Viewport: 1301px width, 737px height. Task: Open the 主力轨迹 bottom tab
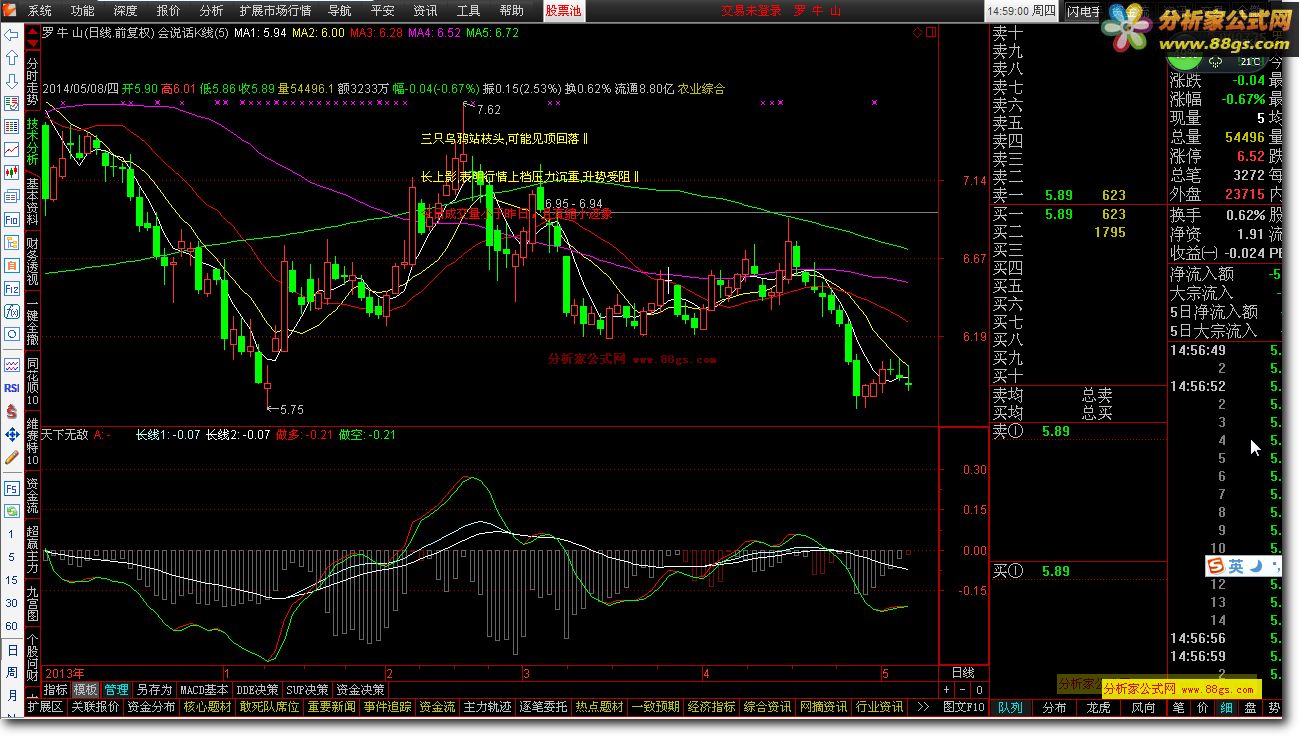487,707
